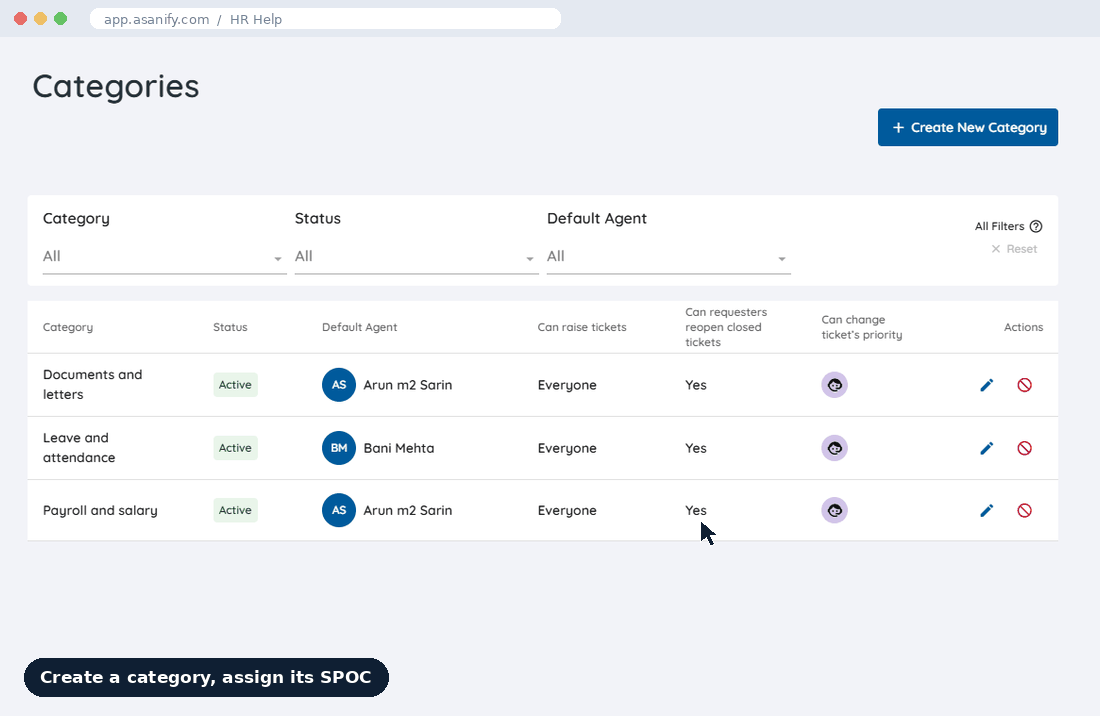The width and height of the screenshot is (1100, 716).
Task: Click priority agent icon in Payroll row
Action: point(835,511)
